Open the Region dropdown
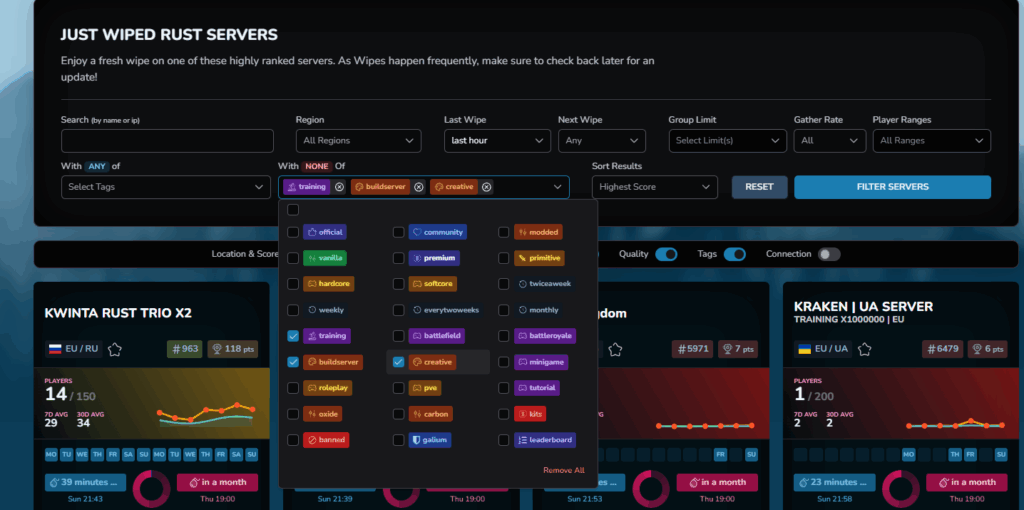 [x=359, y=140]
